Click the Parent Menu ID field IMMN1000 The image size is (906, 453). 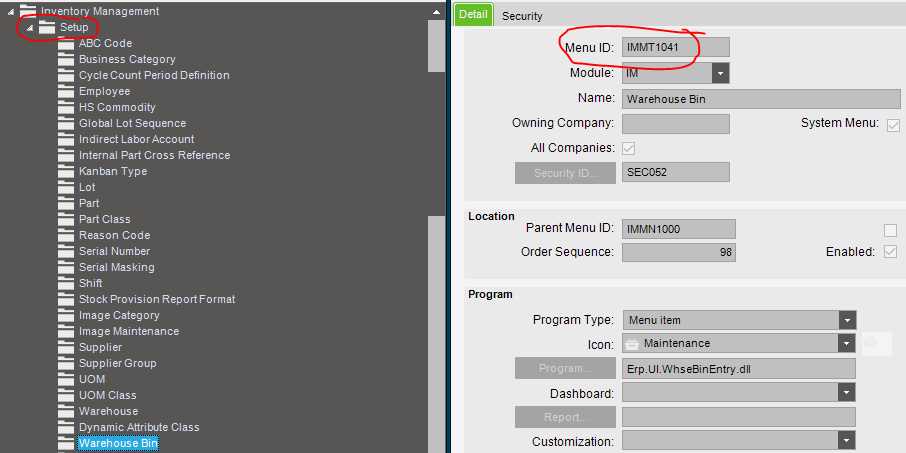(679, 229)
